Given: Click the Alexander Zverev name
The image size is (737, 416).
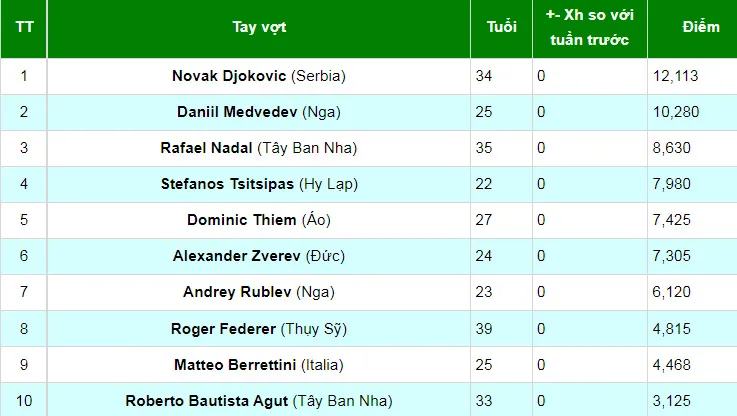Looking at the screenshot, I should click(x=236, y=256).
